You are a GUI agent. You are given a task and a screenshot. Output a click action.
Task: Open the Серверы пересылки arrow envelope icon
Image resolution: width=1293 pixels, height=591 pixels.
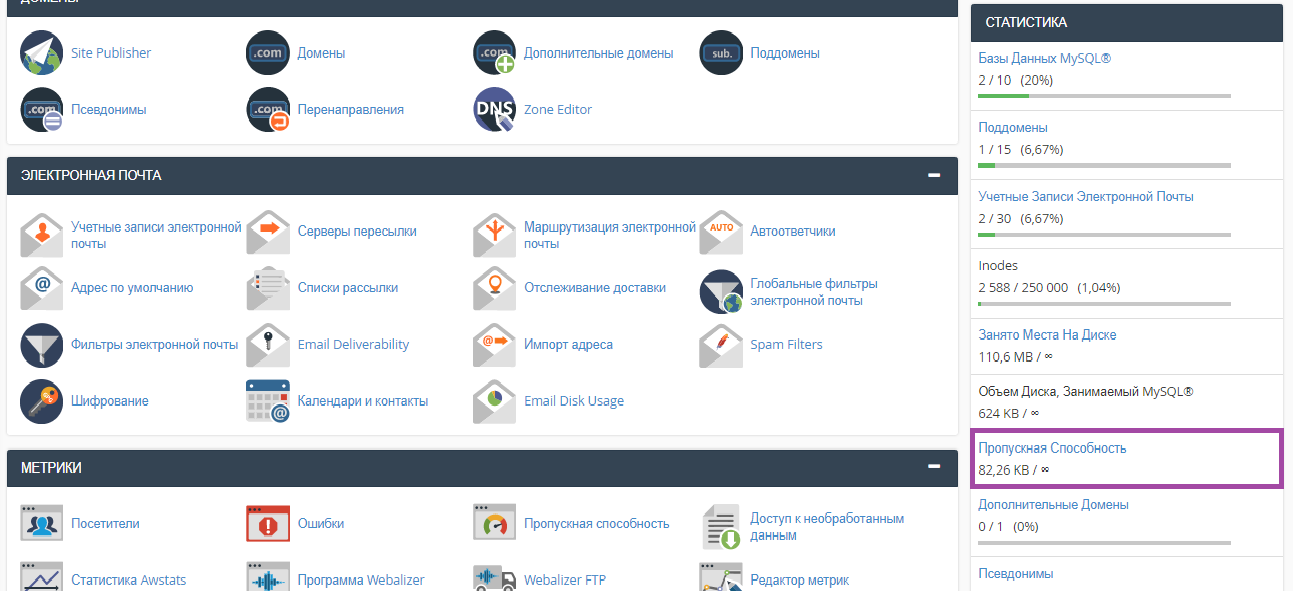(268, 232)
